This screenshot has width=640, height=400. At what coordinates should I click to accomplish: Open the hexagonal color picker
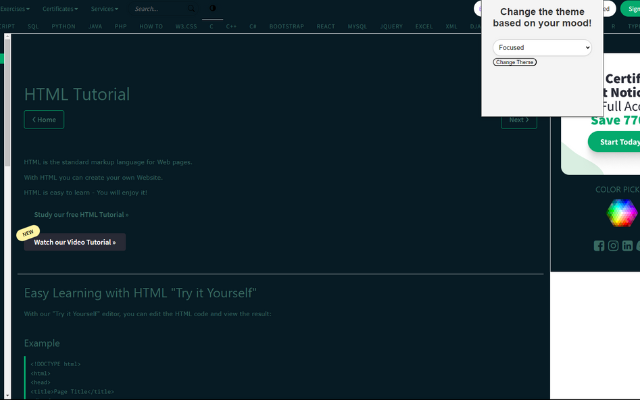622,213
